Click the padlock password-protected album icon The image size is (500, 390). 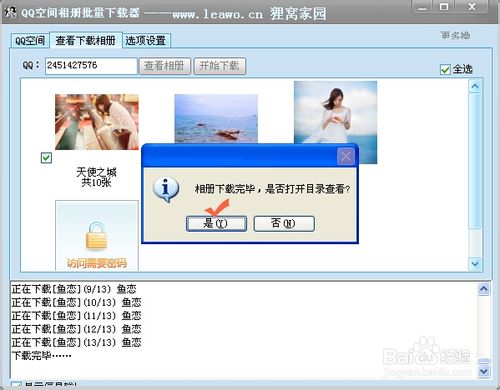pos(96,236)
